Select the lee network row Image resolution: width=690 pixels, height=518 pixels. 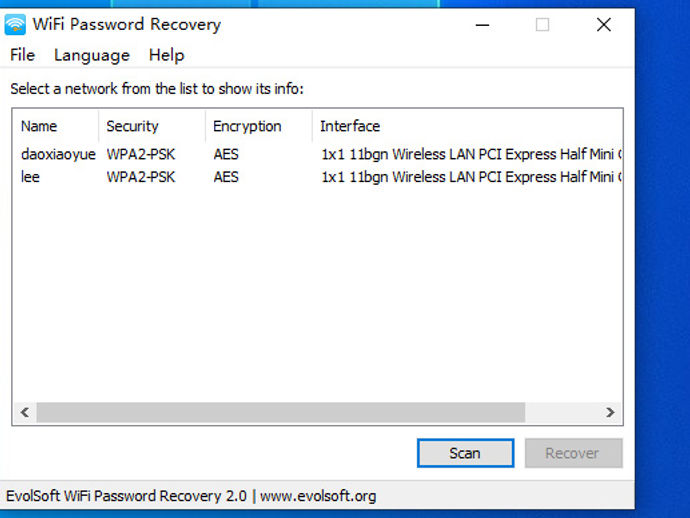[x=317, y=177]
